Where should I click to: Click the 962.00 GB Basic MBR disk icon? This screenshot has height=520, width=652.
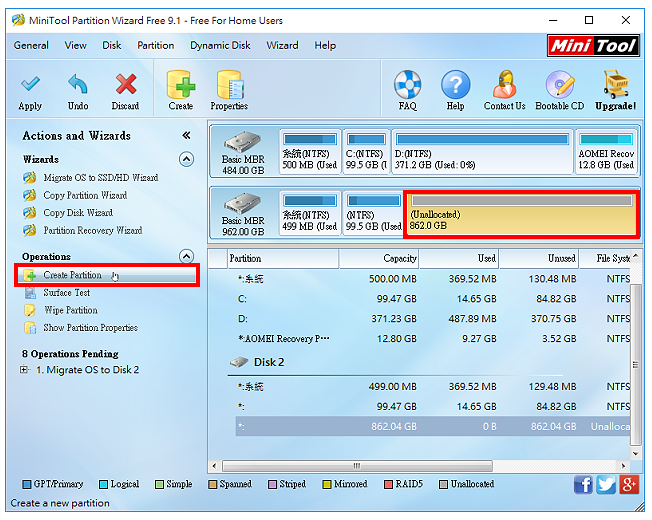click(242, 203)
